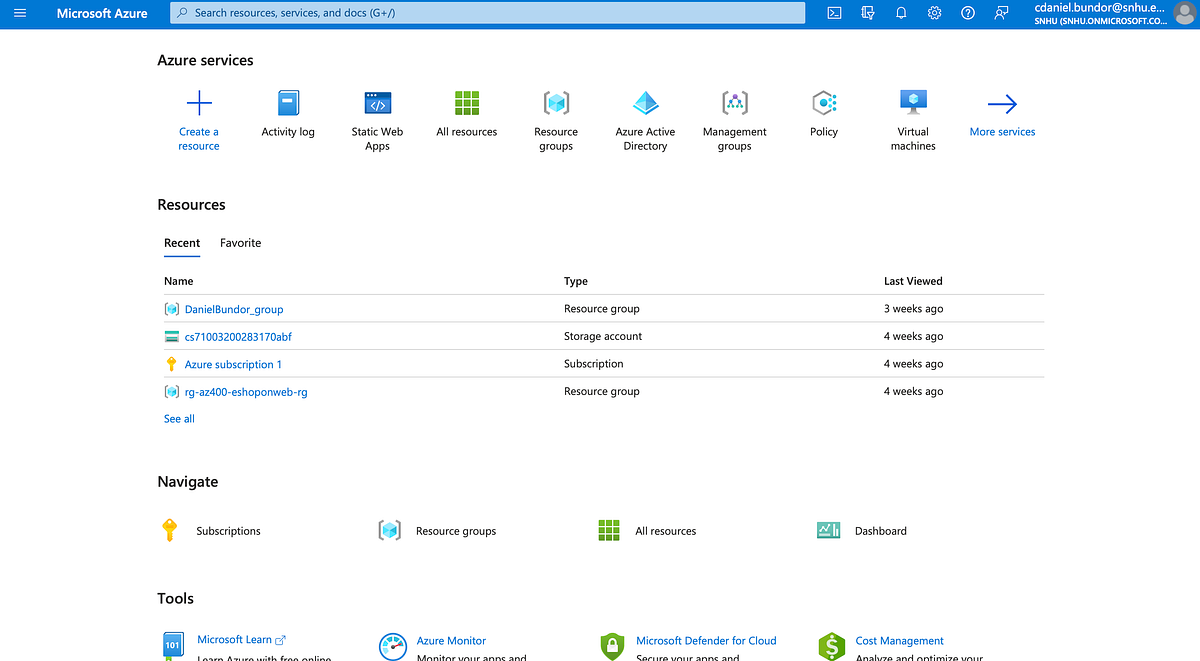Open the Create a resource service
Image resolution: width=1200 pixels, height=661 pixels.
click(x=199, y=111)
